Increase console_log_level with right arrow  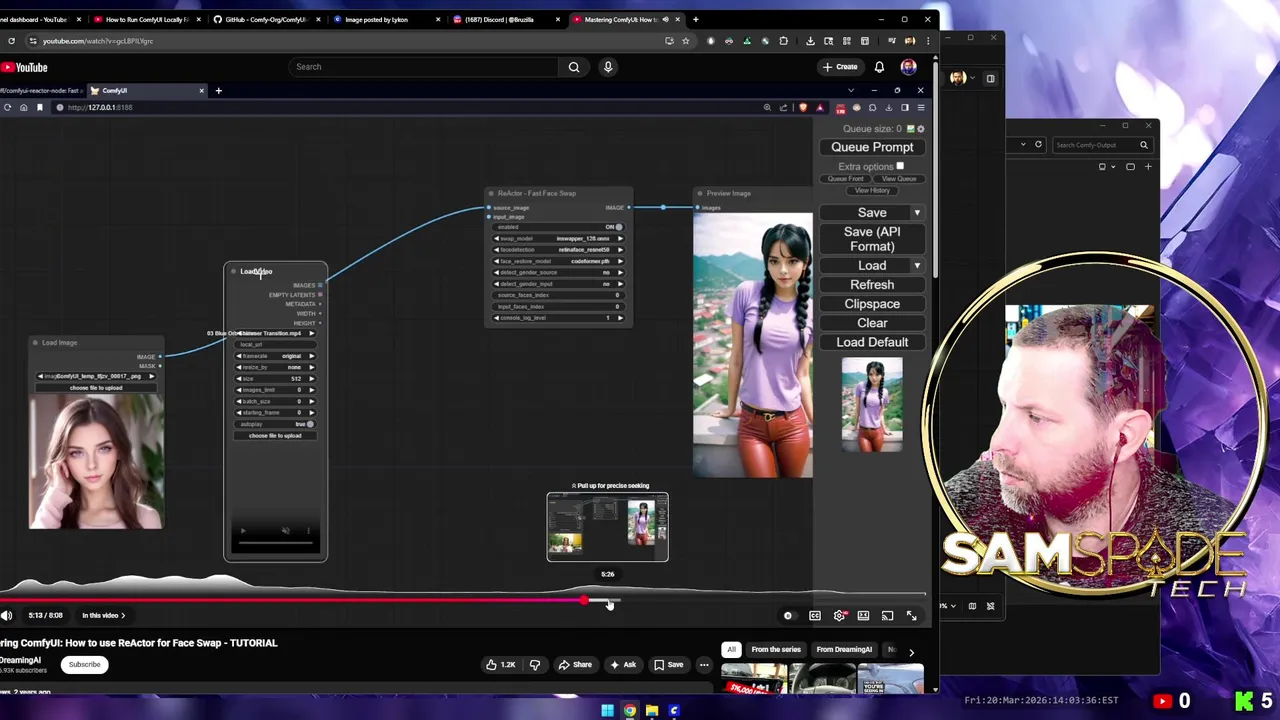620,318
